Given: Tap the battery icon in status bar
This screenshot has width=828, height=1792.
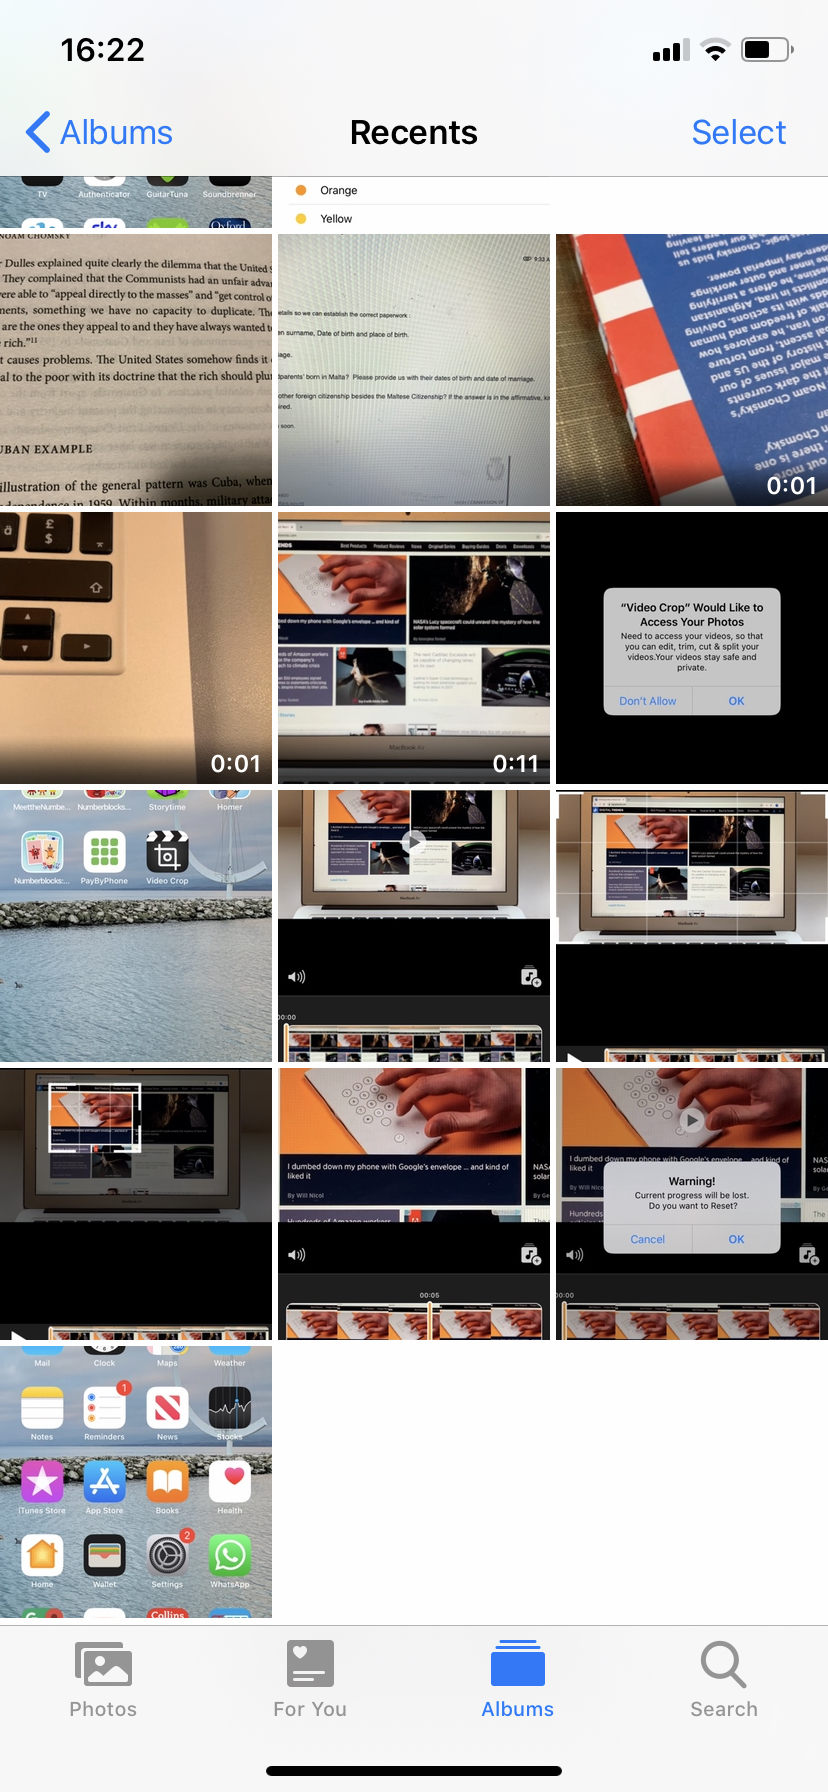Looking at the screenshot, I should pos(767,50).
